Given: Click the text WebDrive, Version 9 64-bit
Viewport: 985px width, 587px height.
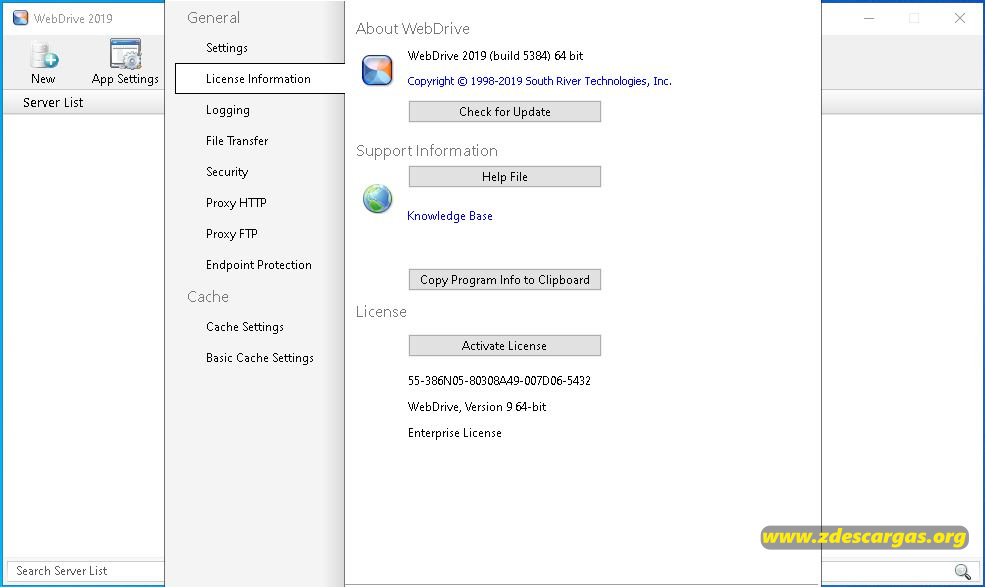Looking at the screenshot, I should pos(477,407).
